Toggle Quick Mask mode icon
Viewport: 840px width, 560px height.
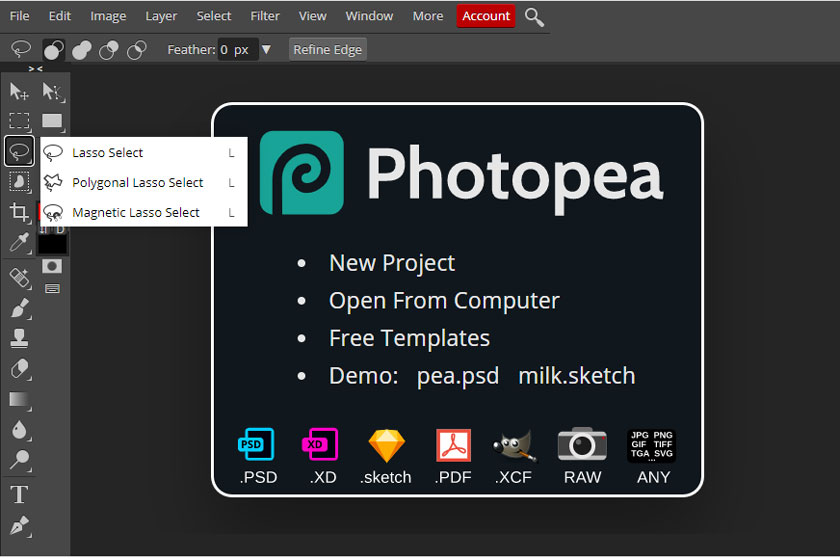click(x=52, y=266)
